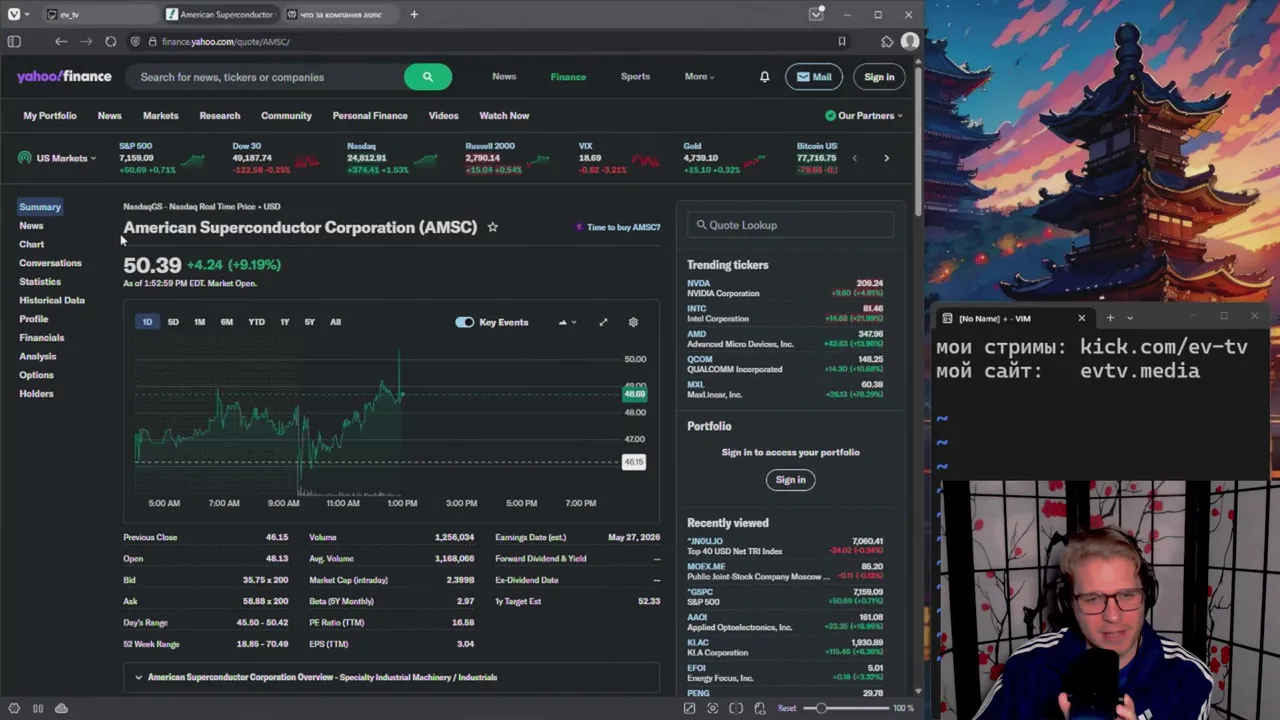Screen dimensions: 1280x720
Task: Select 1M chart range
Action: pyautogui.click(x=199, y=322)
